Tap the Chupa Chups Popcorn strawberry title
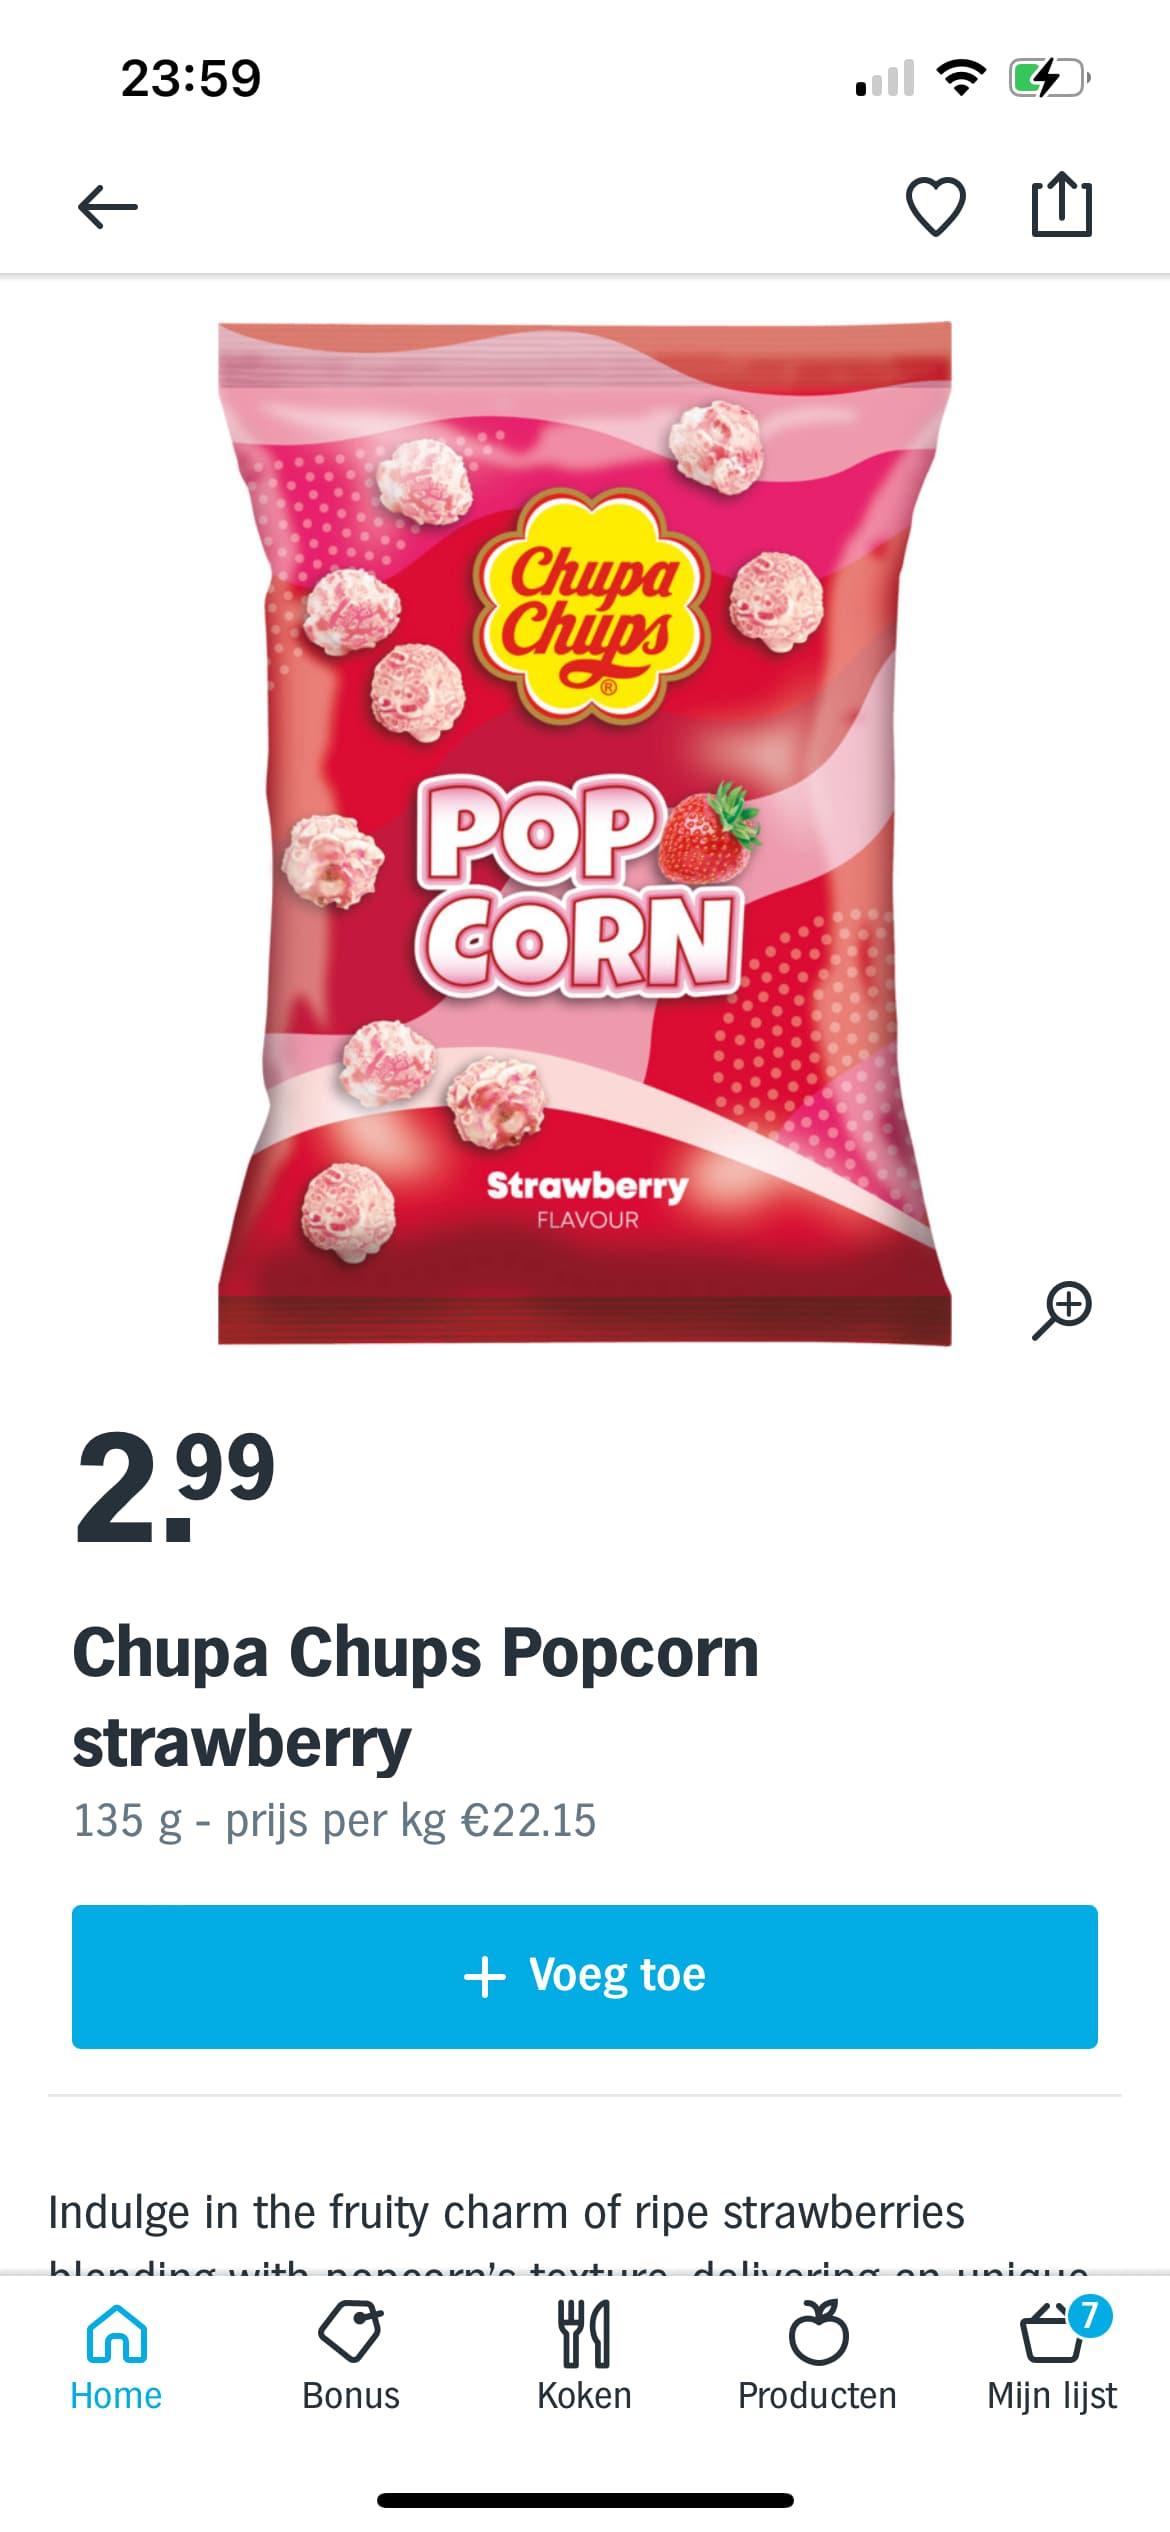This screenshot has width=1170, height=2532. tap(415, 1696)
